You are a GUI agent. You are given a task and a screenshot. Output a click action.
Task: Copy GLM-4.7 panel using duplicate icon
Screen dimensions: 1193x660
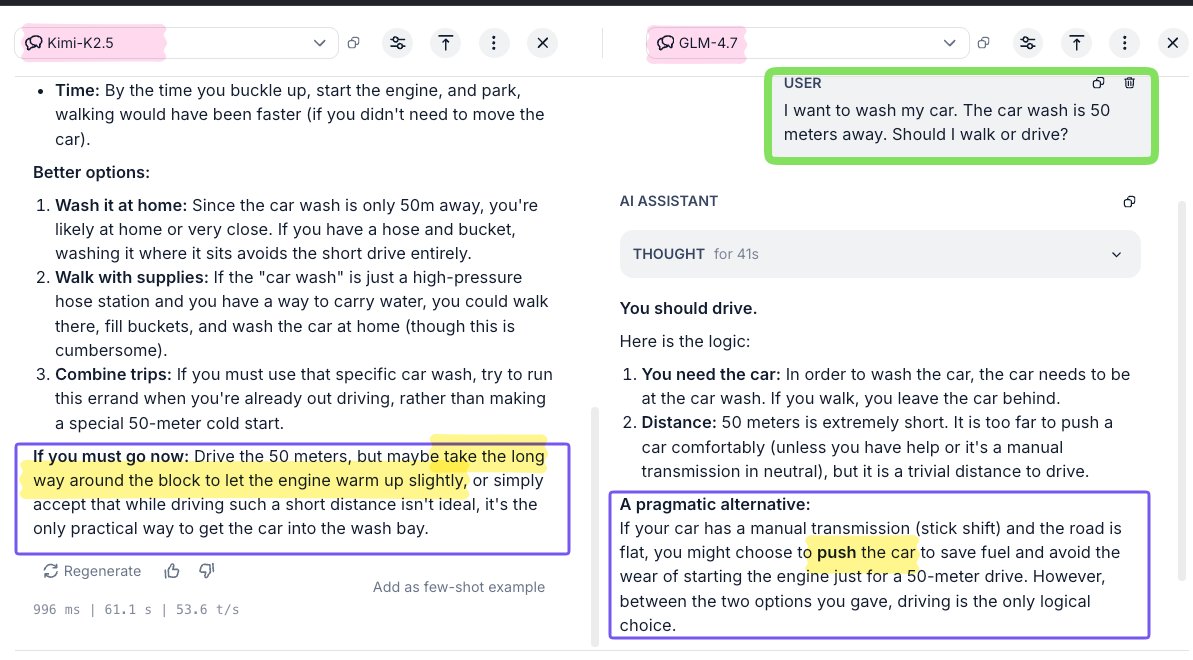[x=983, y=43]
